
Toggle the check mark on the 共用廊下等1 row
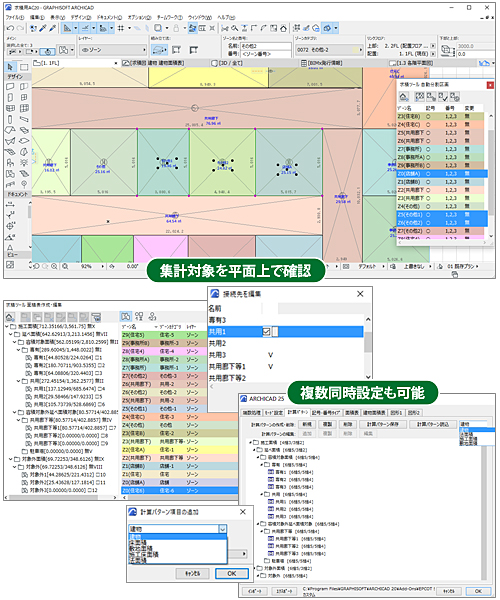point(270,367)
